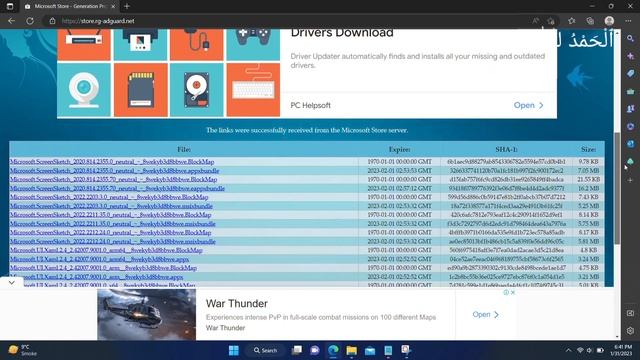Click the File: column header

184,149
